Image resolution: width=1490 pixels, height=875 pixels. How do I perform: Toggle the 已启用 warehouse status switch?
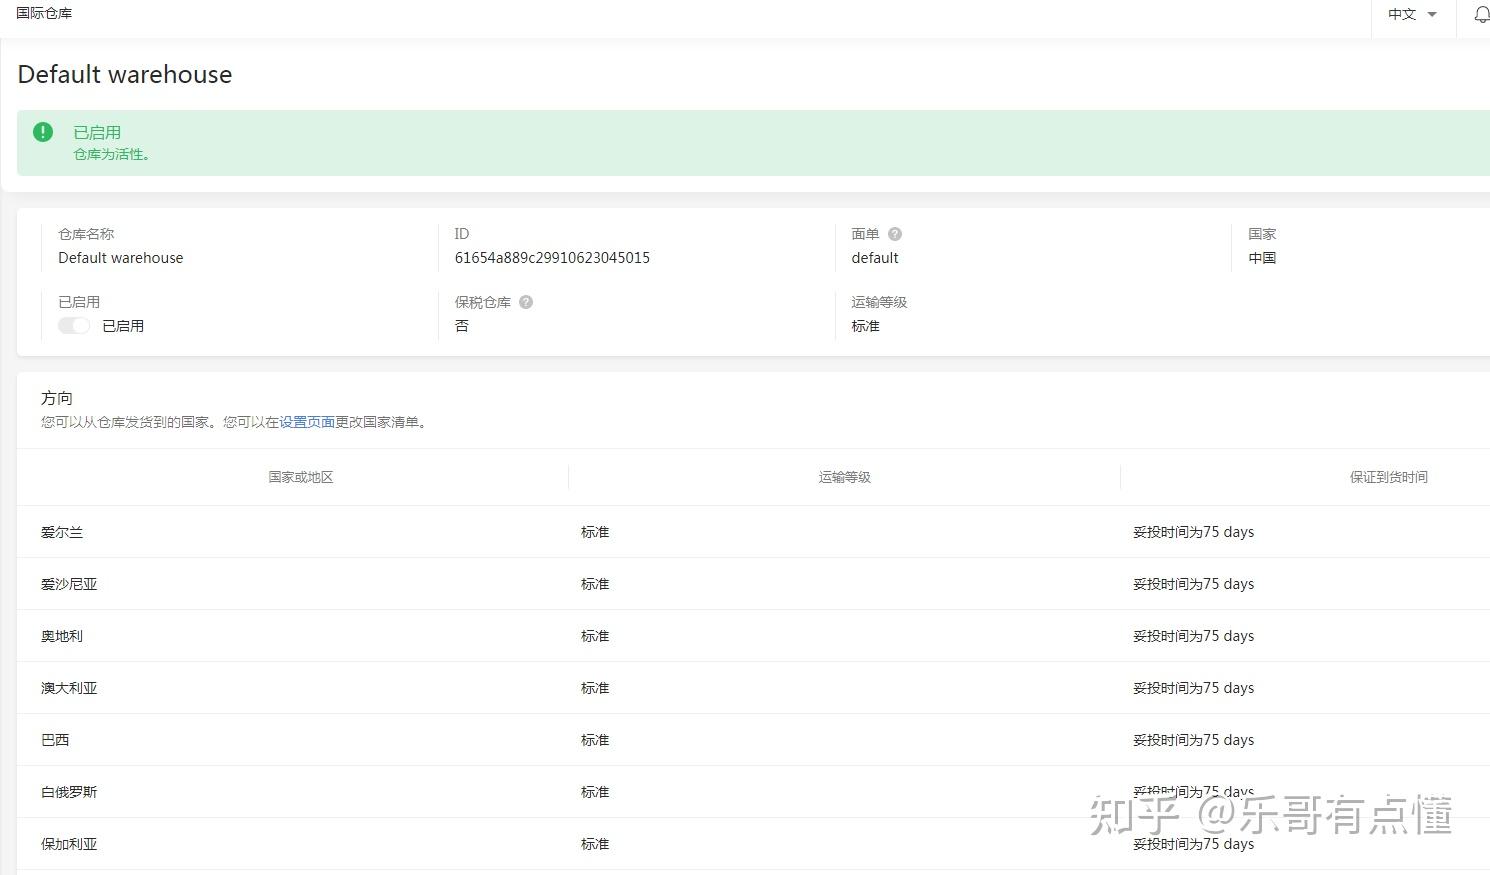(x=73, y=325)
